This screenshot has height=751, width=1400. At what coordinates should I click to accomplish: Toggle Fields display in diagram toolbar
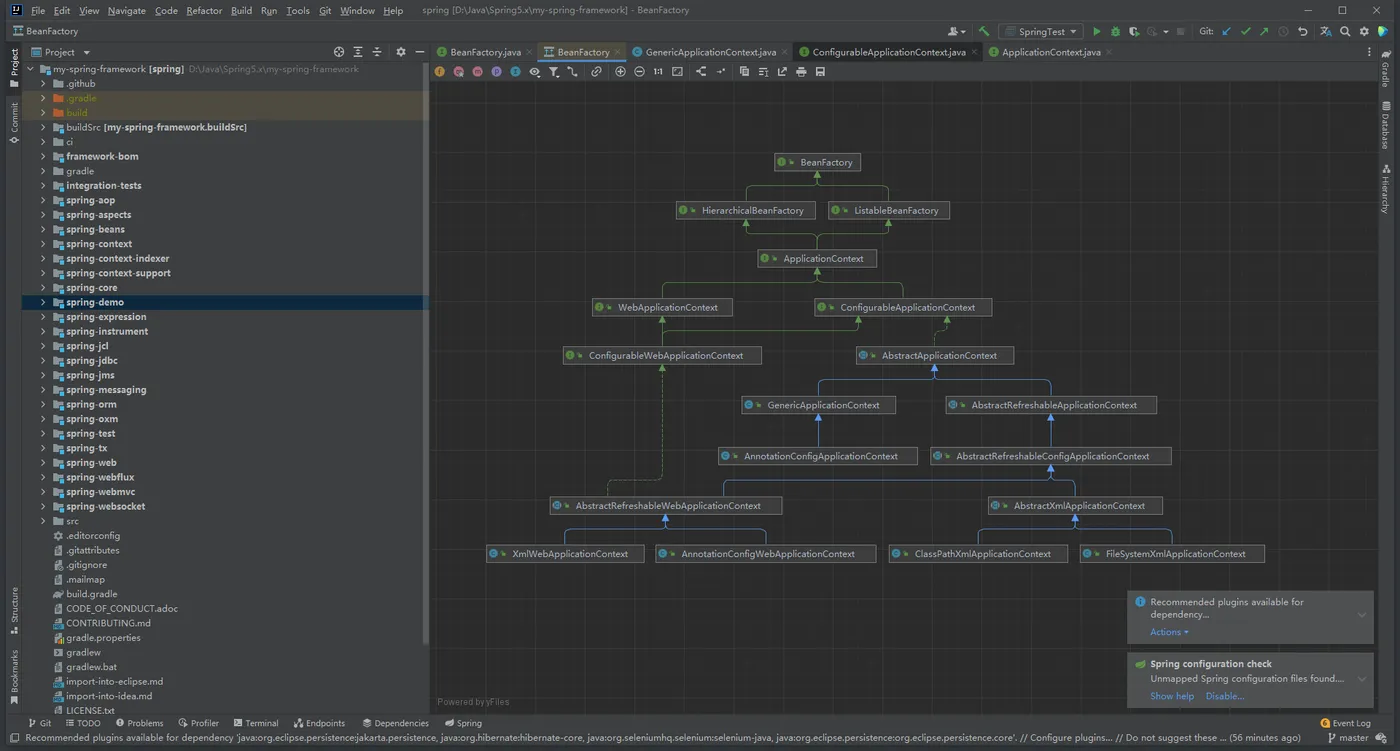click(440, 72)
